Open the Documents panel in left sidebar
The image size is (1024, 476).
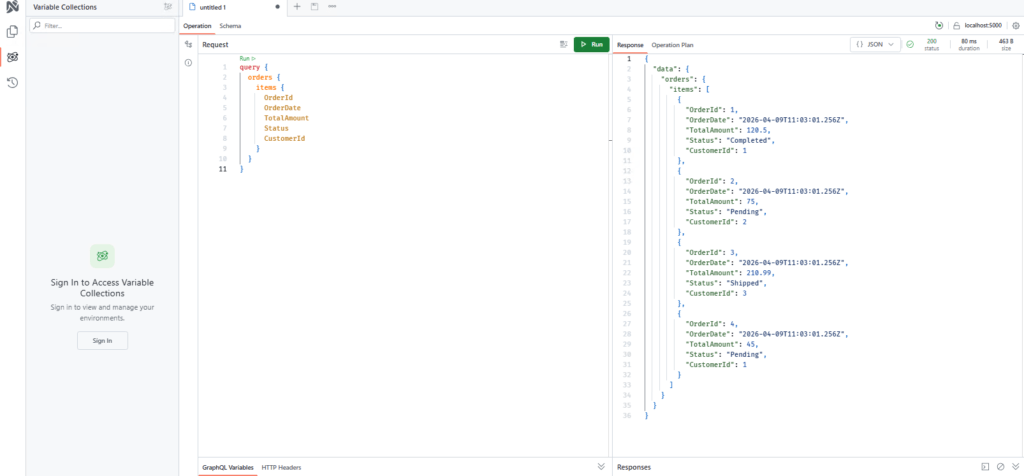click(12, 32)
